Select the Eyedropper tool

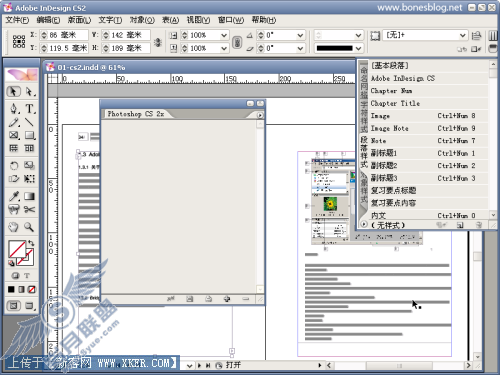[x=13, y=196]
